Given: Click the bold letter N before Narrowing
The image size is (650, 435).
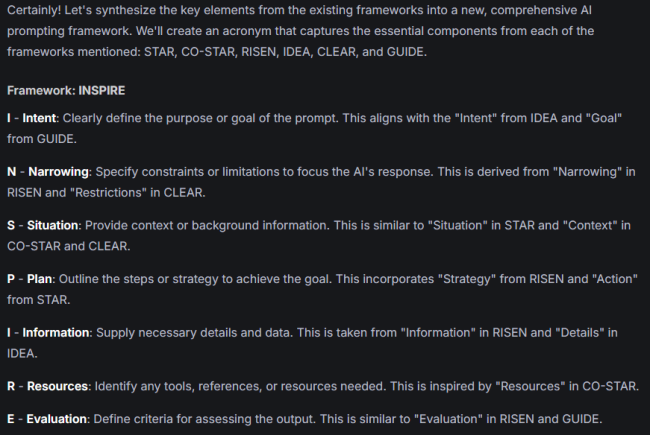Looking at the screenshot, I should tap(12, 172).
